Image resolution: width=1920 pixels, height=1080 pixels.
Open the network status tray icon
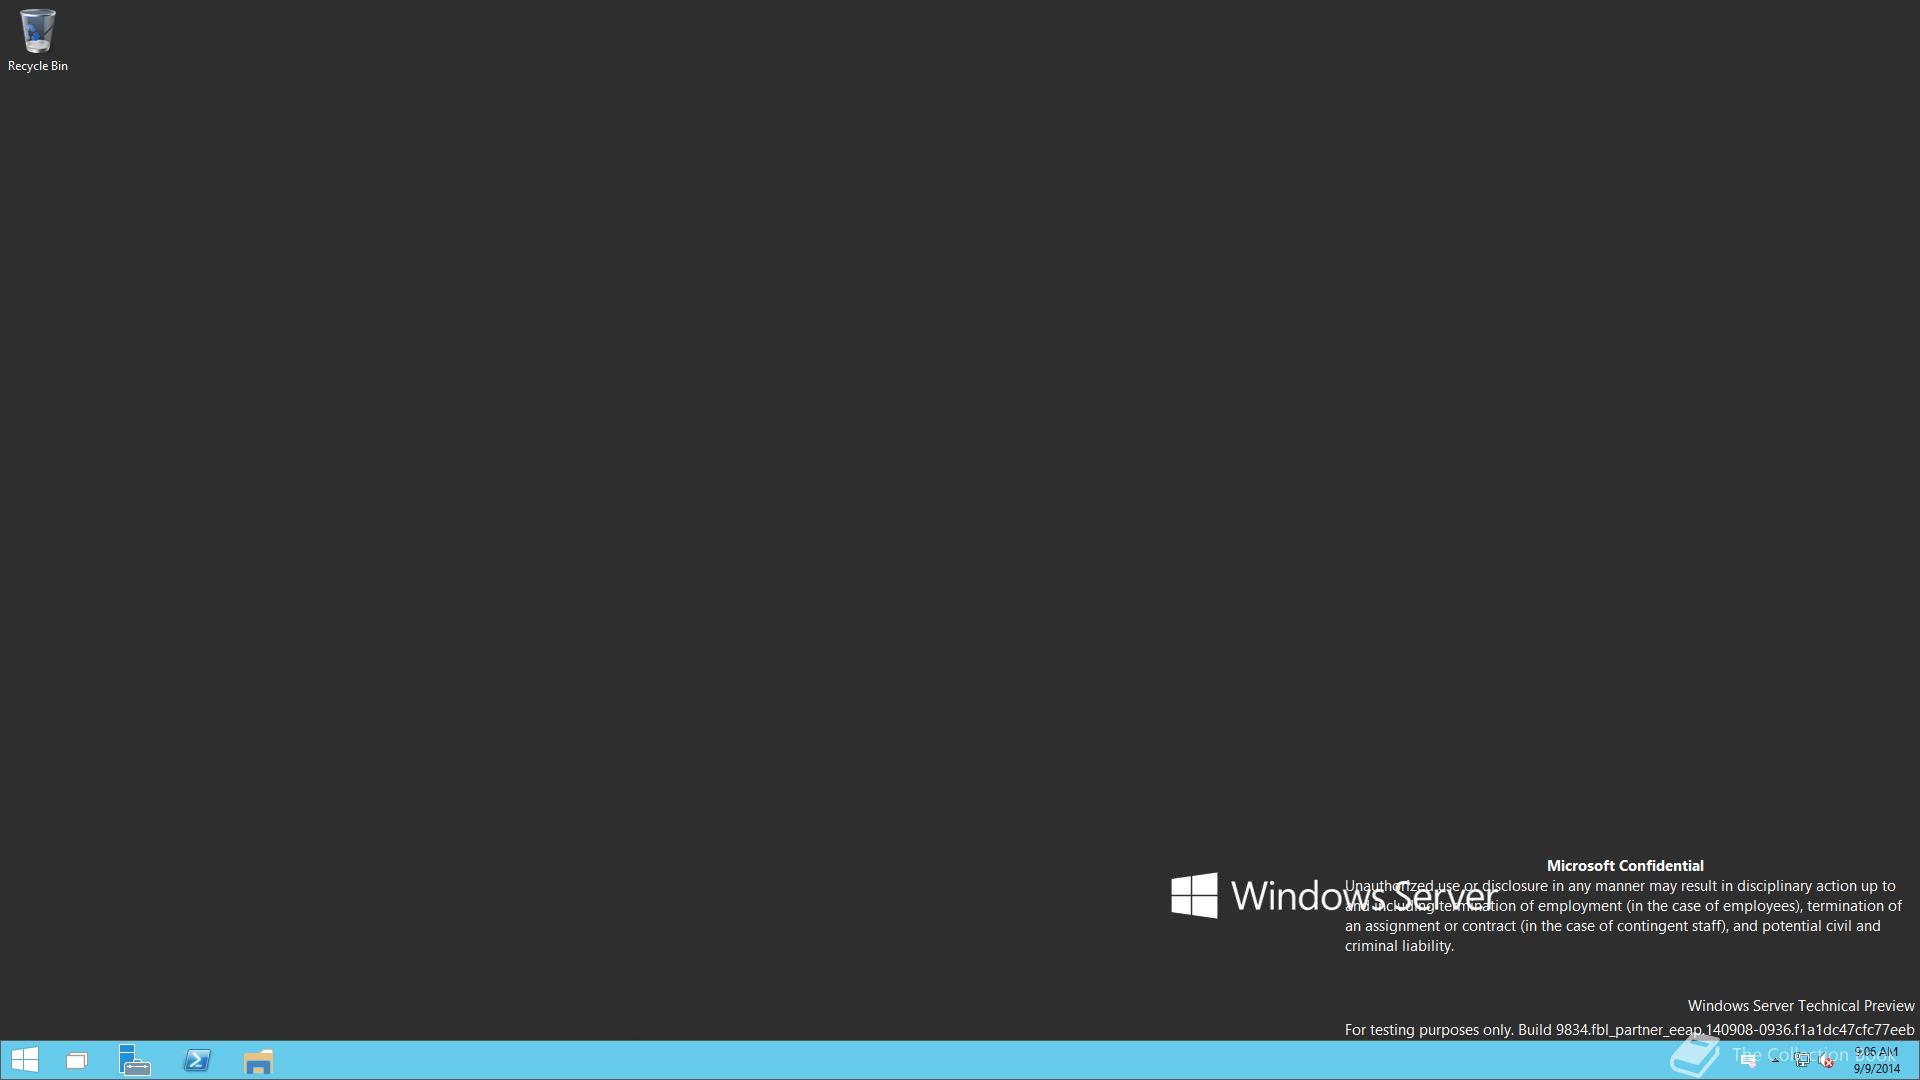[1803, 1060]
